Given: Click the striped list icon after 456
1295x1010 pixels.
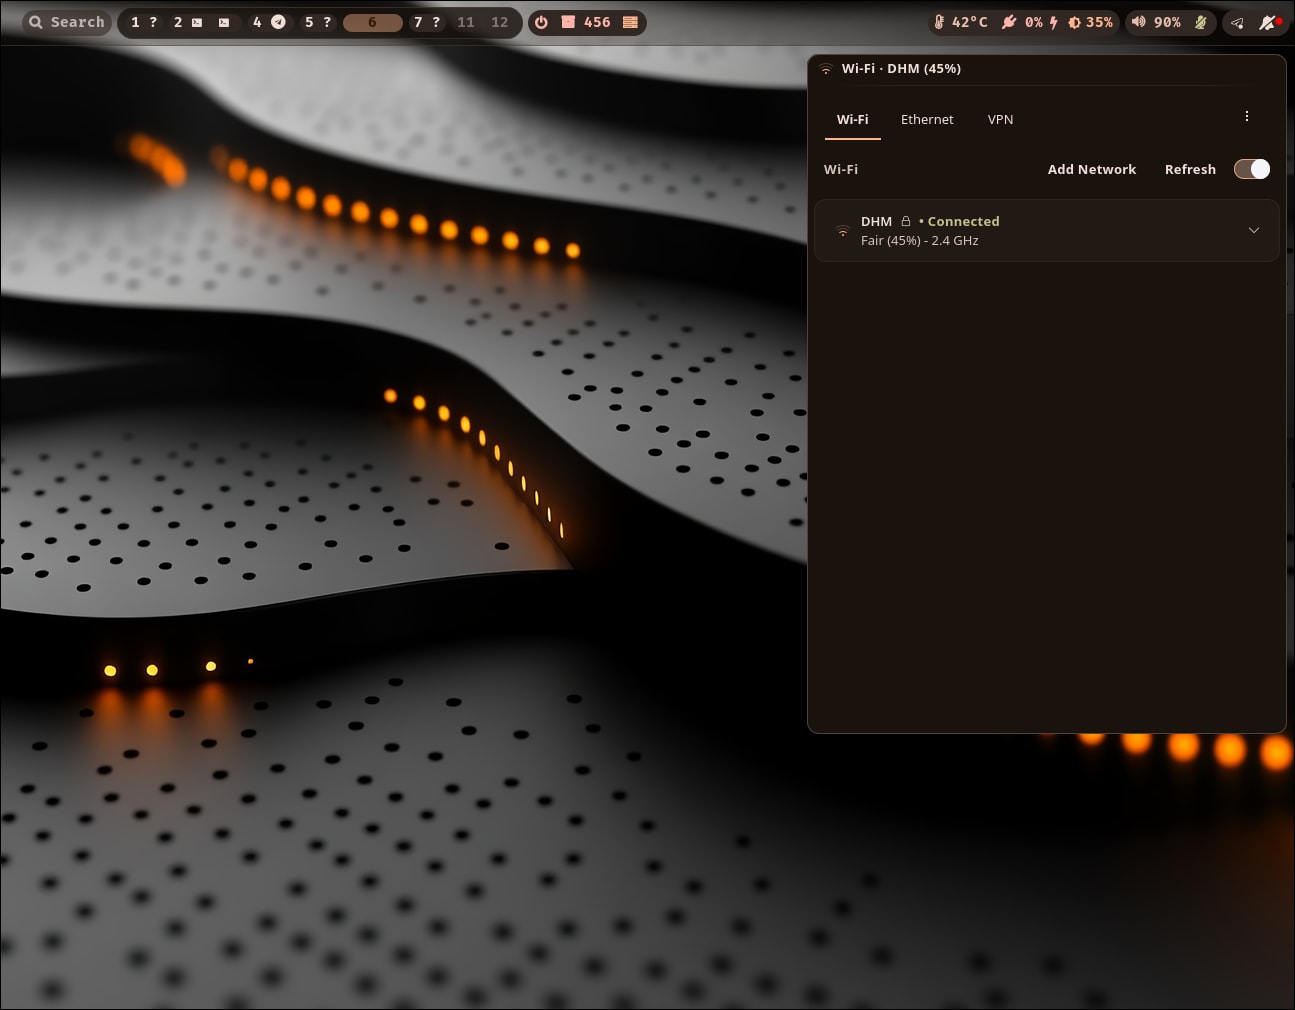Looking at the screenshot, I should pos(630,22).
